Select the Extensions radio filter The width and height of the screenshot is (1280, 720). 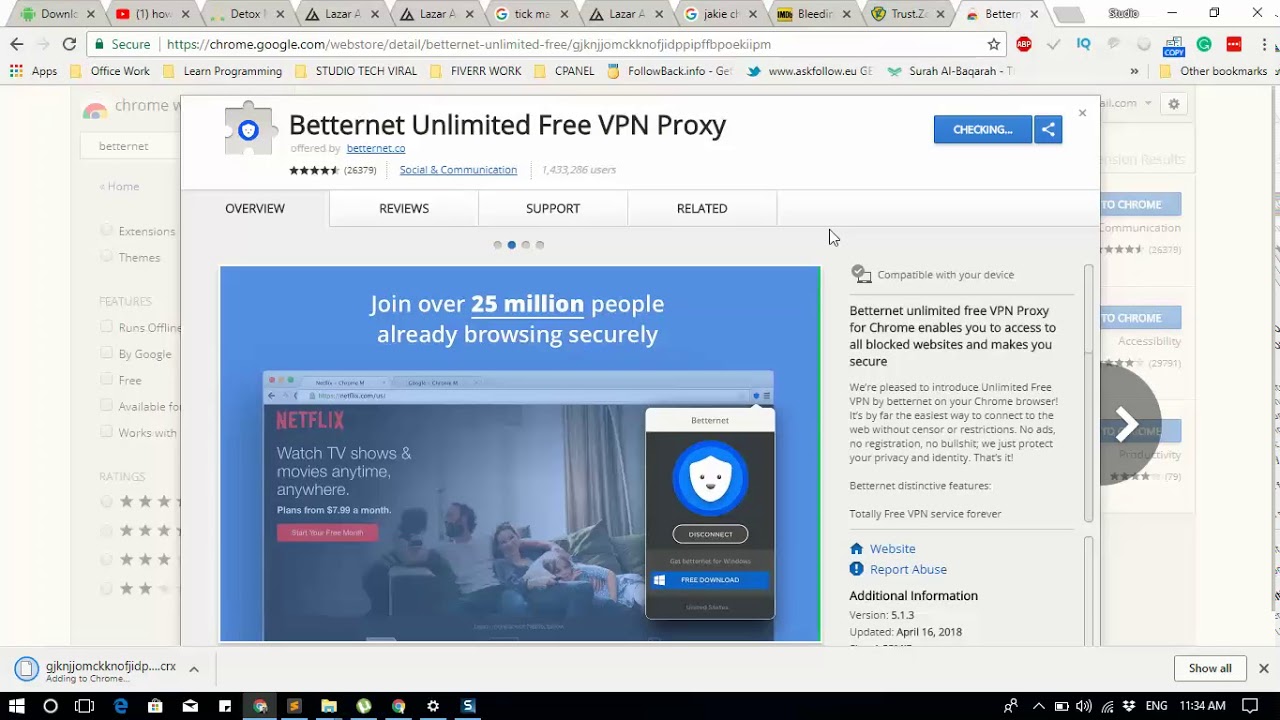[106, 230]
